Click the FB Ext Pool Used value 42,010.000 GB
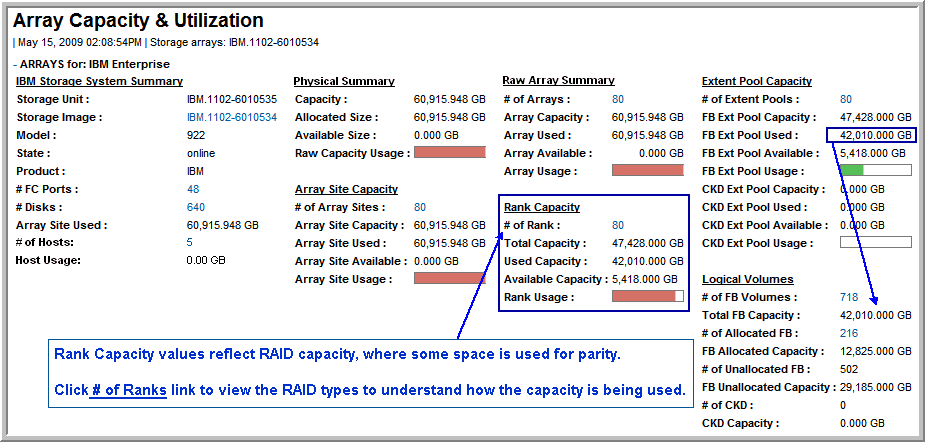Image resolution: width=925 pixels, height=442 pixels. coord(876,135)
